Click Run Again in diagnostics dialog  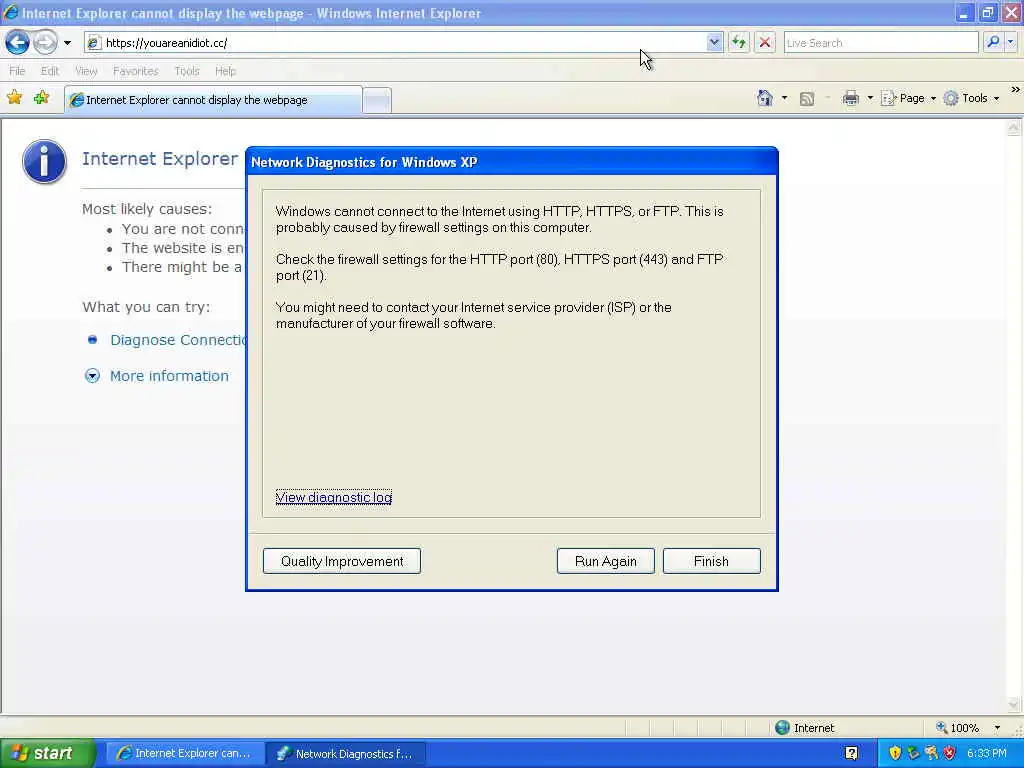point(605,561)
